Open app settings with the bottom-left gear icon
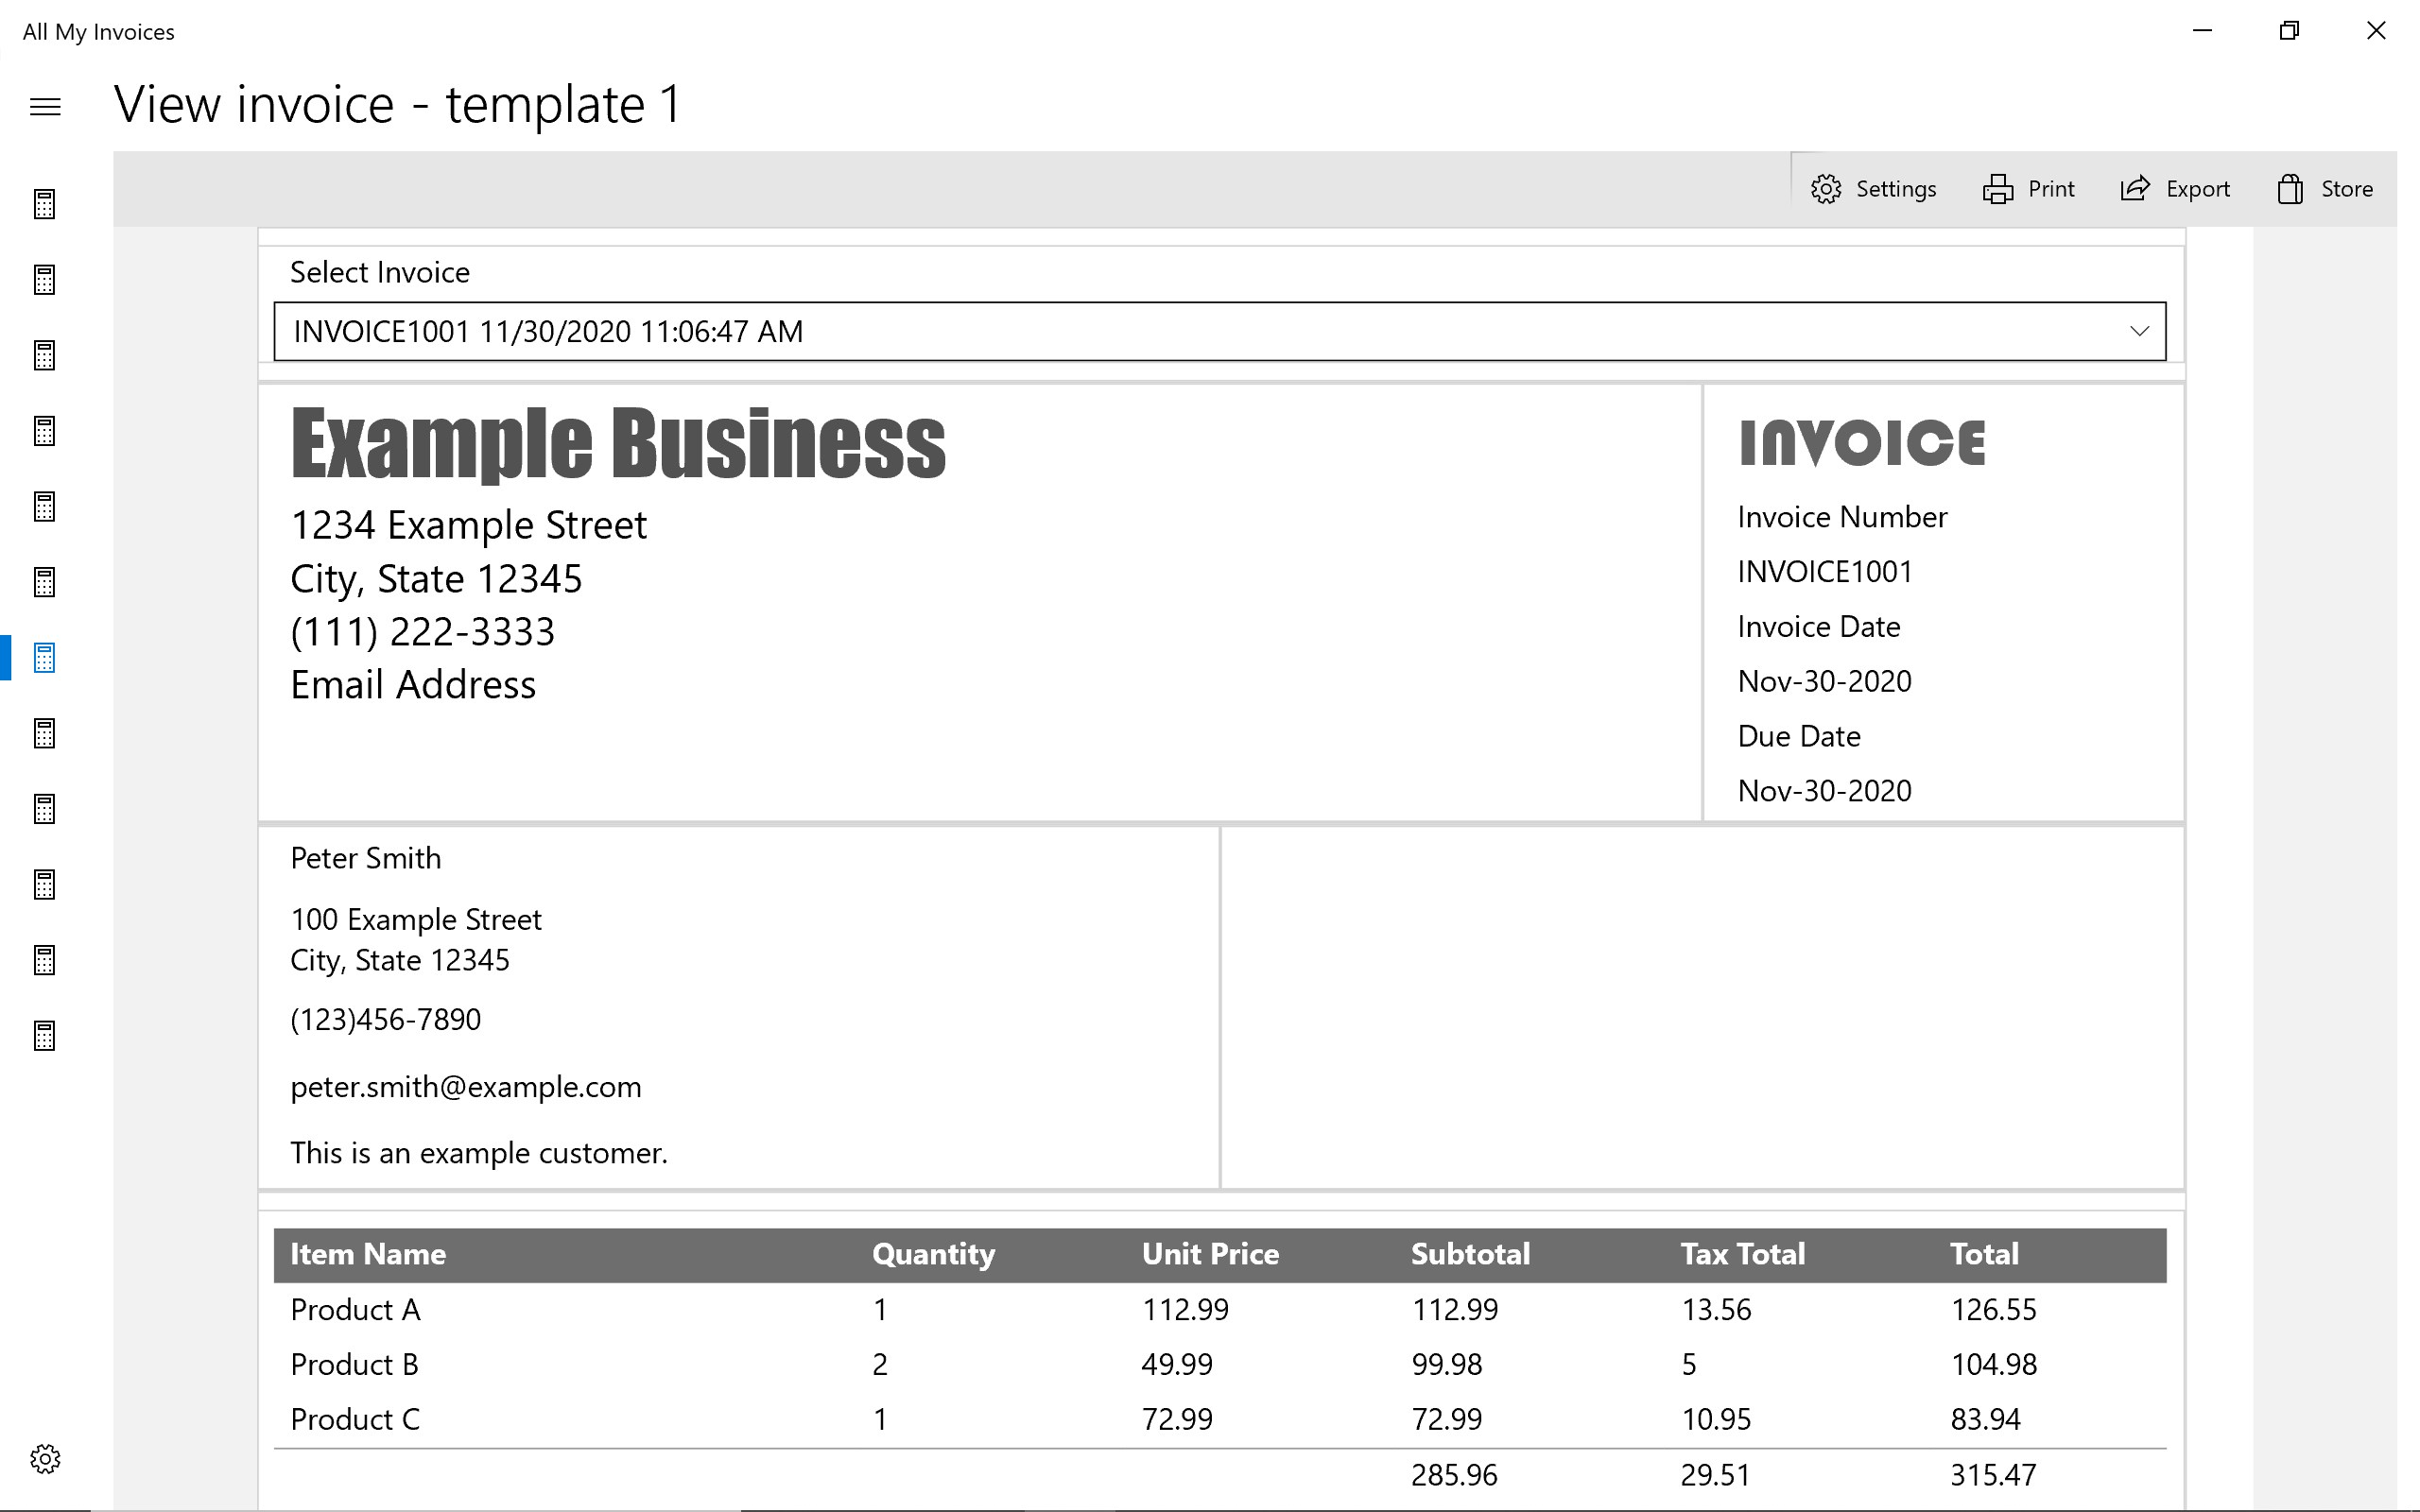 point(44,1459)
